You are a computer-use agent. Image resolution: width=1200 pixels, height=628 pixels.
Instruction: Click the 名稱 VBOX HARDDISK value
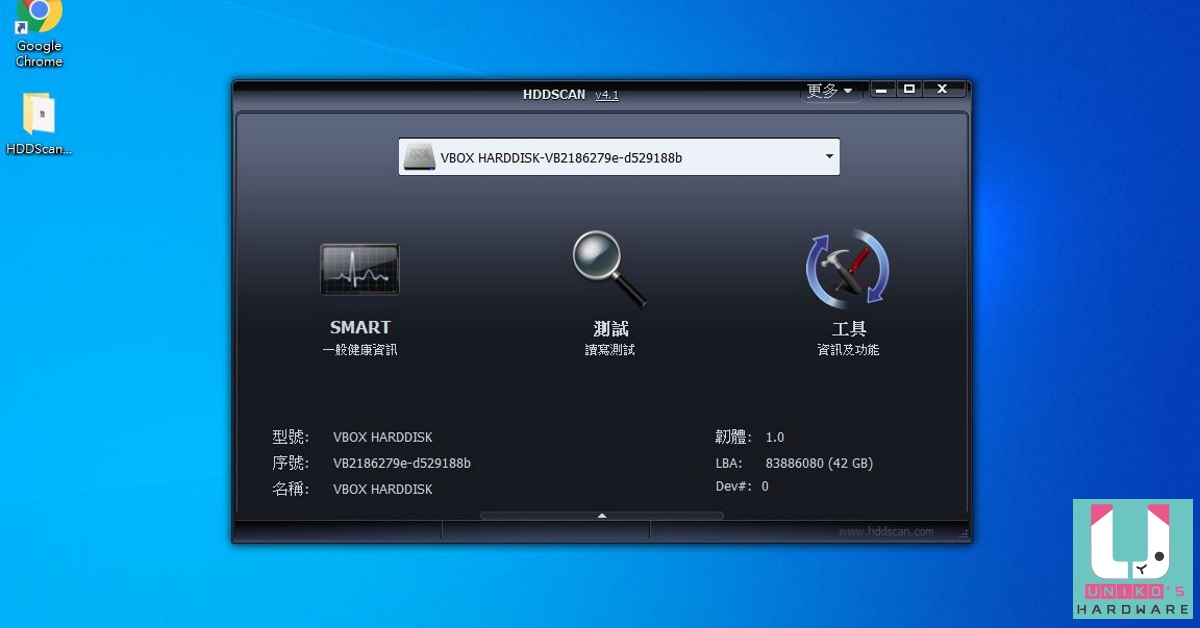click(383, 489)
